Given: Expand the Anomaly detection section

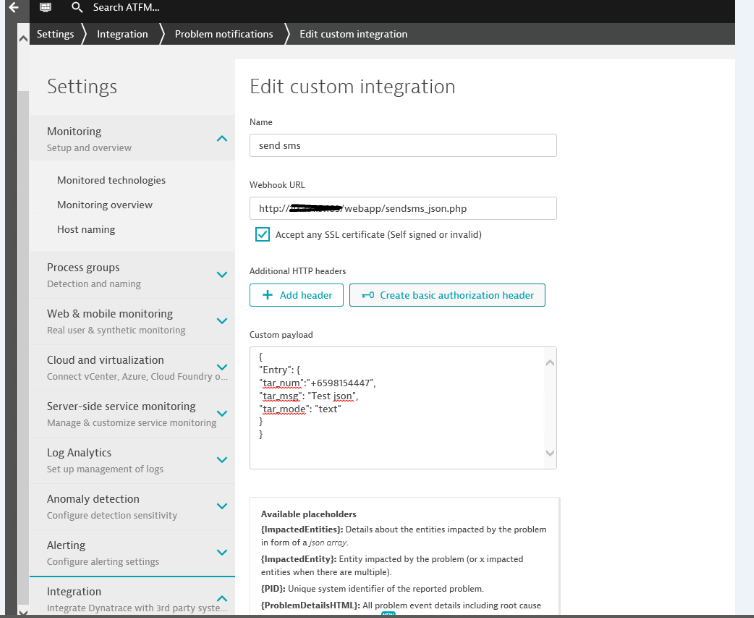Looking at the screenshot, I should tap(222, 506).
